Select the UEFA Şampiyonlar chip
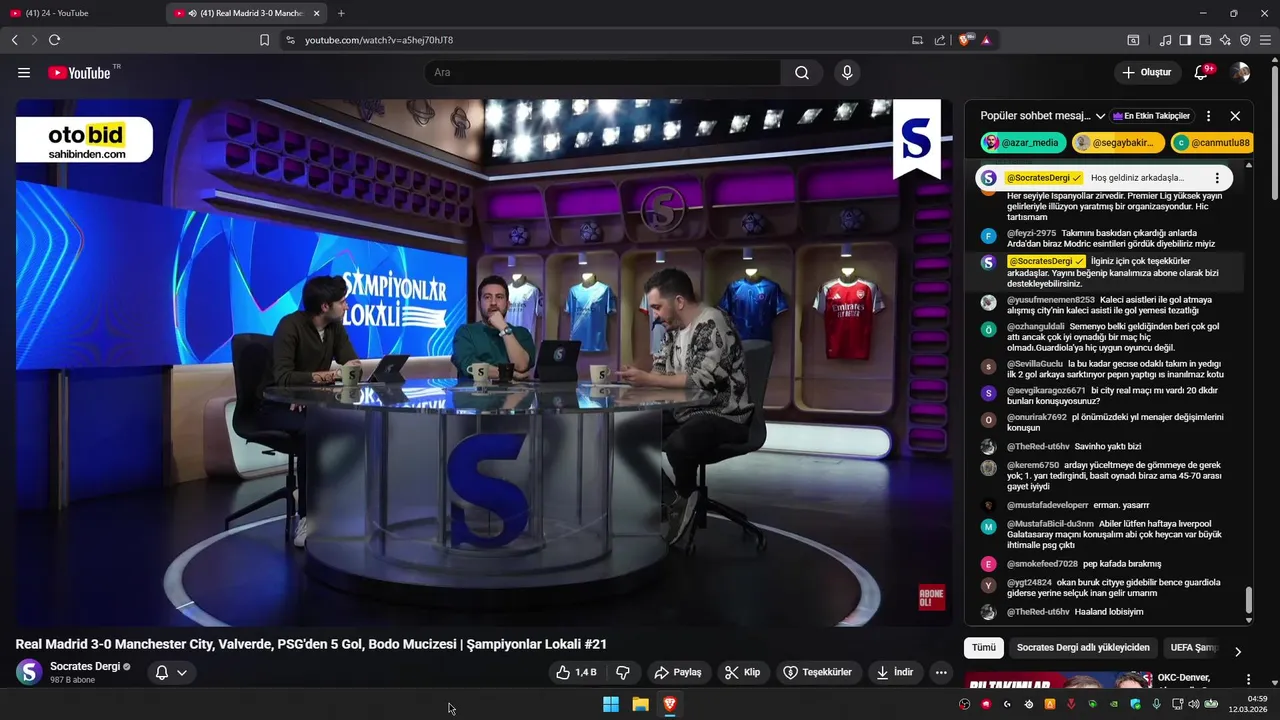 click(1194, 648)
